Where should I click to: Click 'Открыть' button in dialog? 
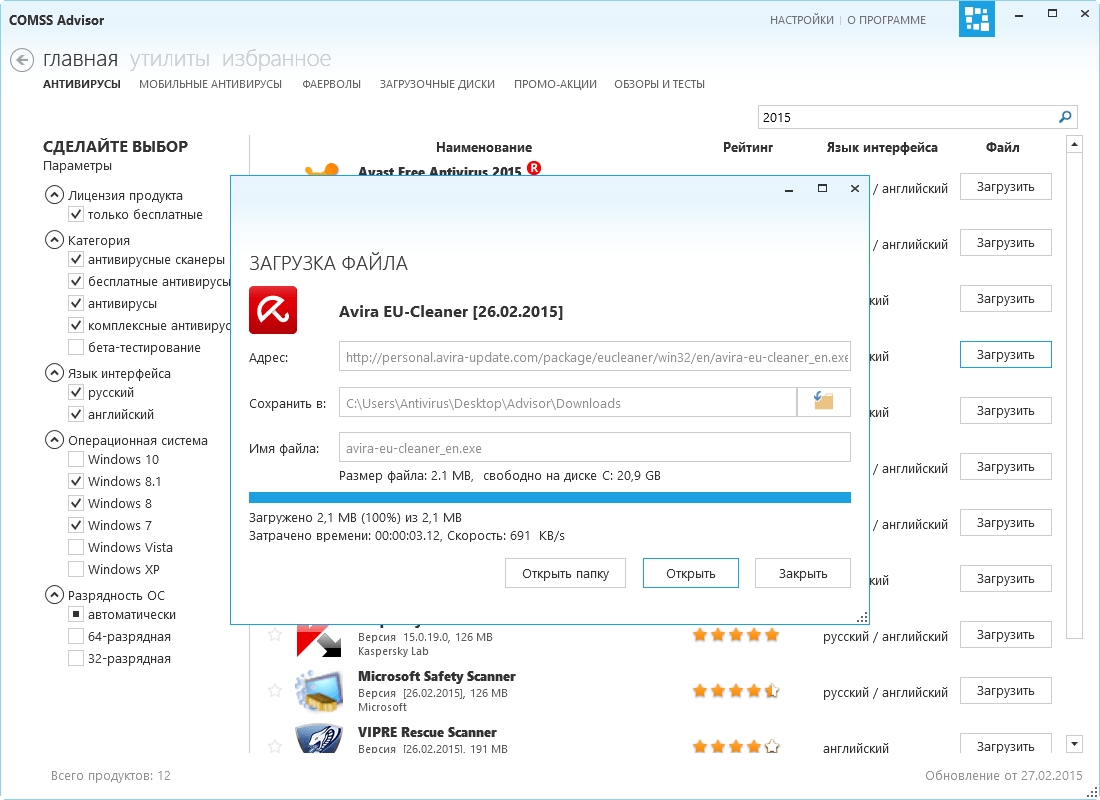[x=691, y=573]
